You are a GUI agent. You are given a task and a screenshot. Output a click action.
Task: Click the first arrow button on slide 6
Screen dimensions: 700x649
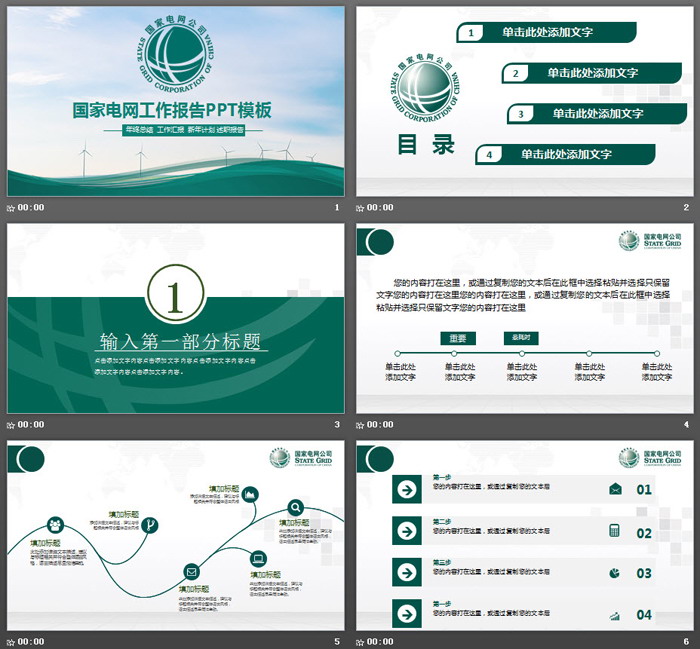coord(407,489)
